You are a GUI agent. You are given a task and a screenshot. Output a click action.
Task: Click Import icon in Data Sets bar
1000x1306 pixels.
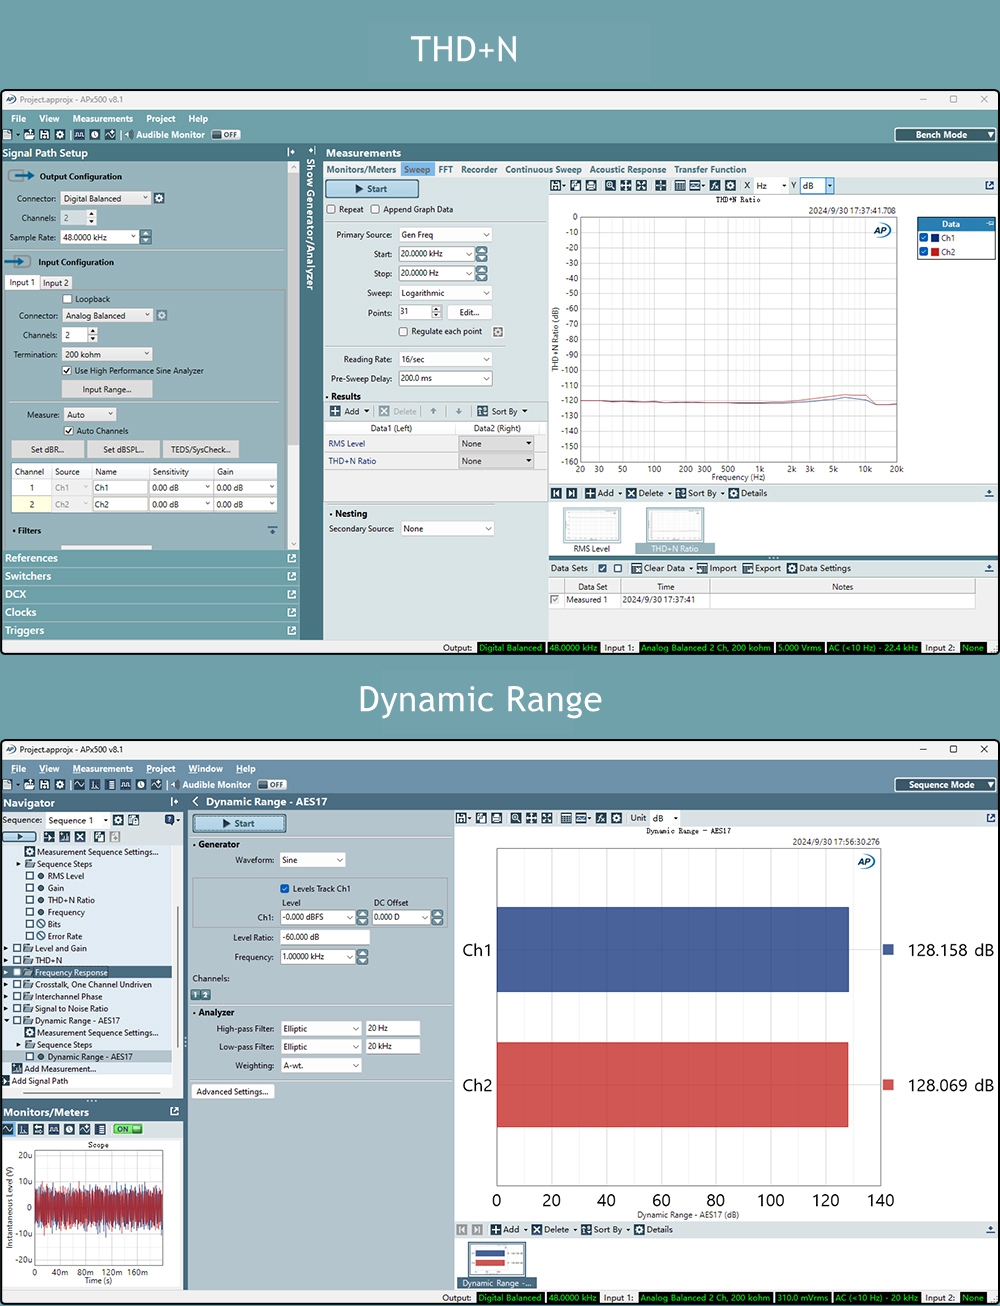702,568
